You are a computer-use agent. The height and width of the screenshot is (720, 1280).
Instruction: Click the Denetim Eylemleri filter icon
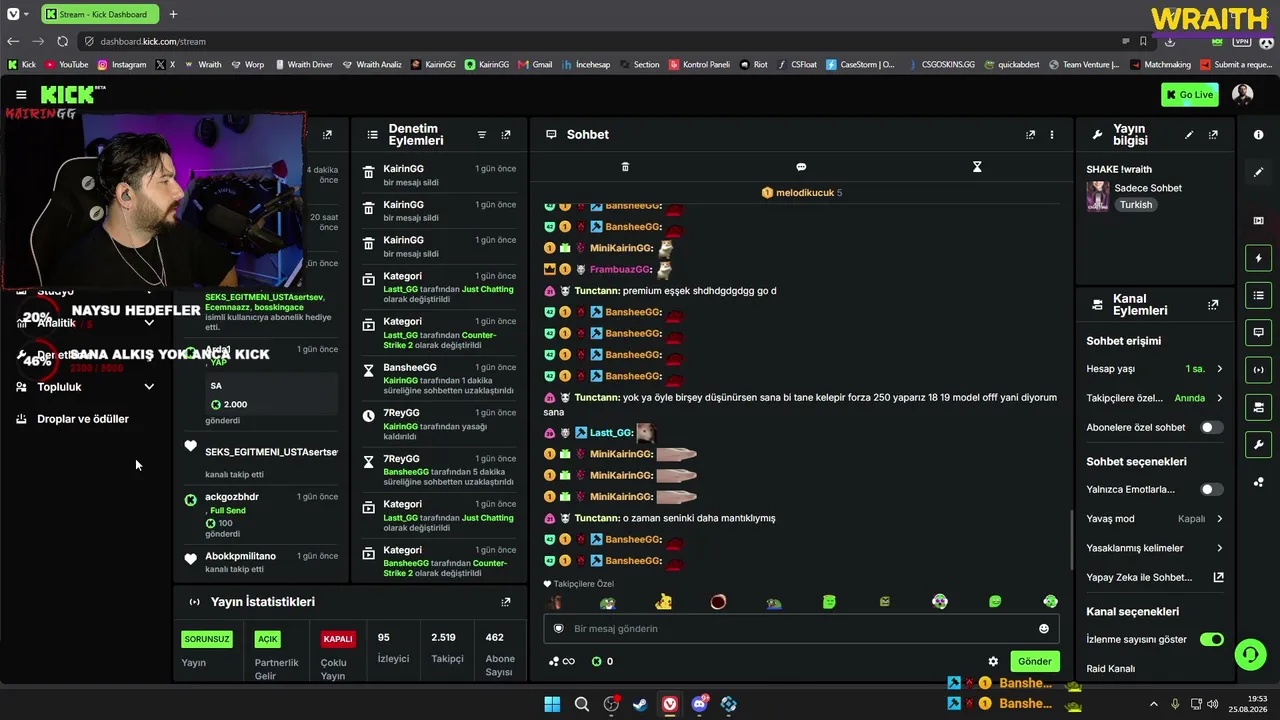(481, 134)
